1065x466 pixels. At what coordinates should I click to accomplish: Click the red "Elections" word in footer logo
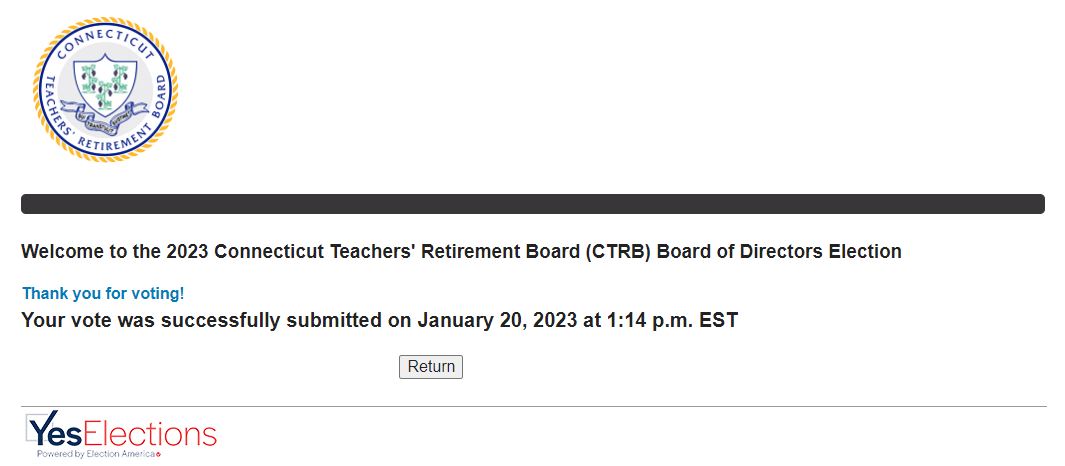point(151,434)
